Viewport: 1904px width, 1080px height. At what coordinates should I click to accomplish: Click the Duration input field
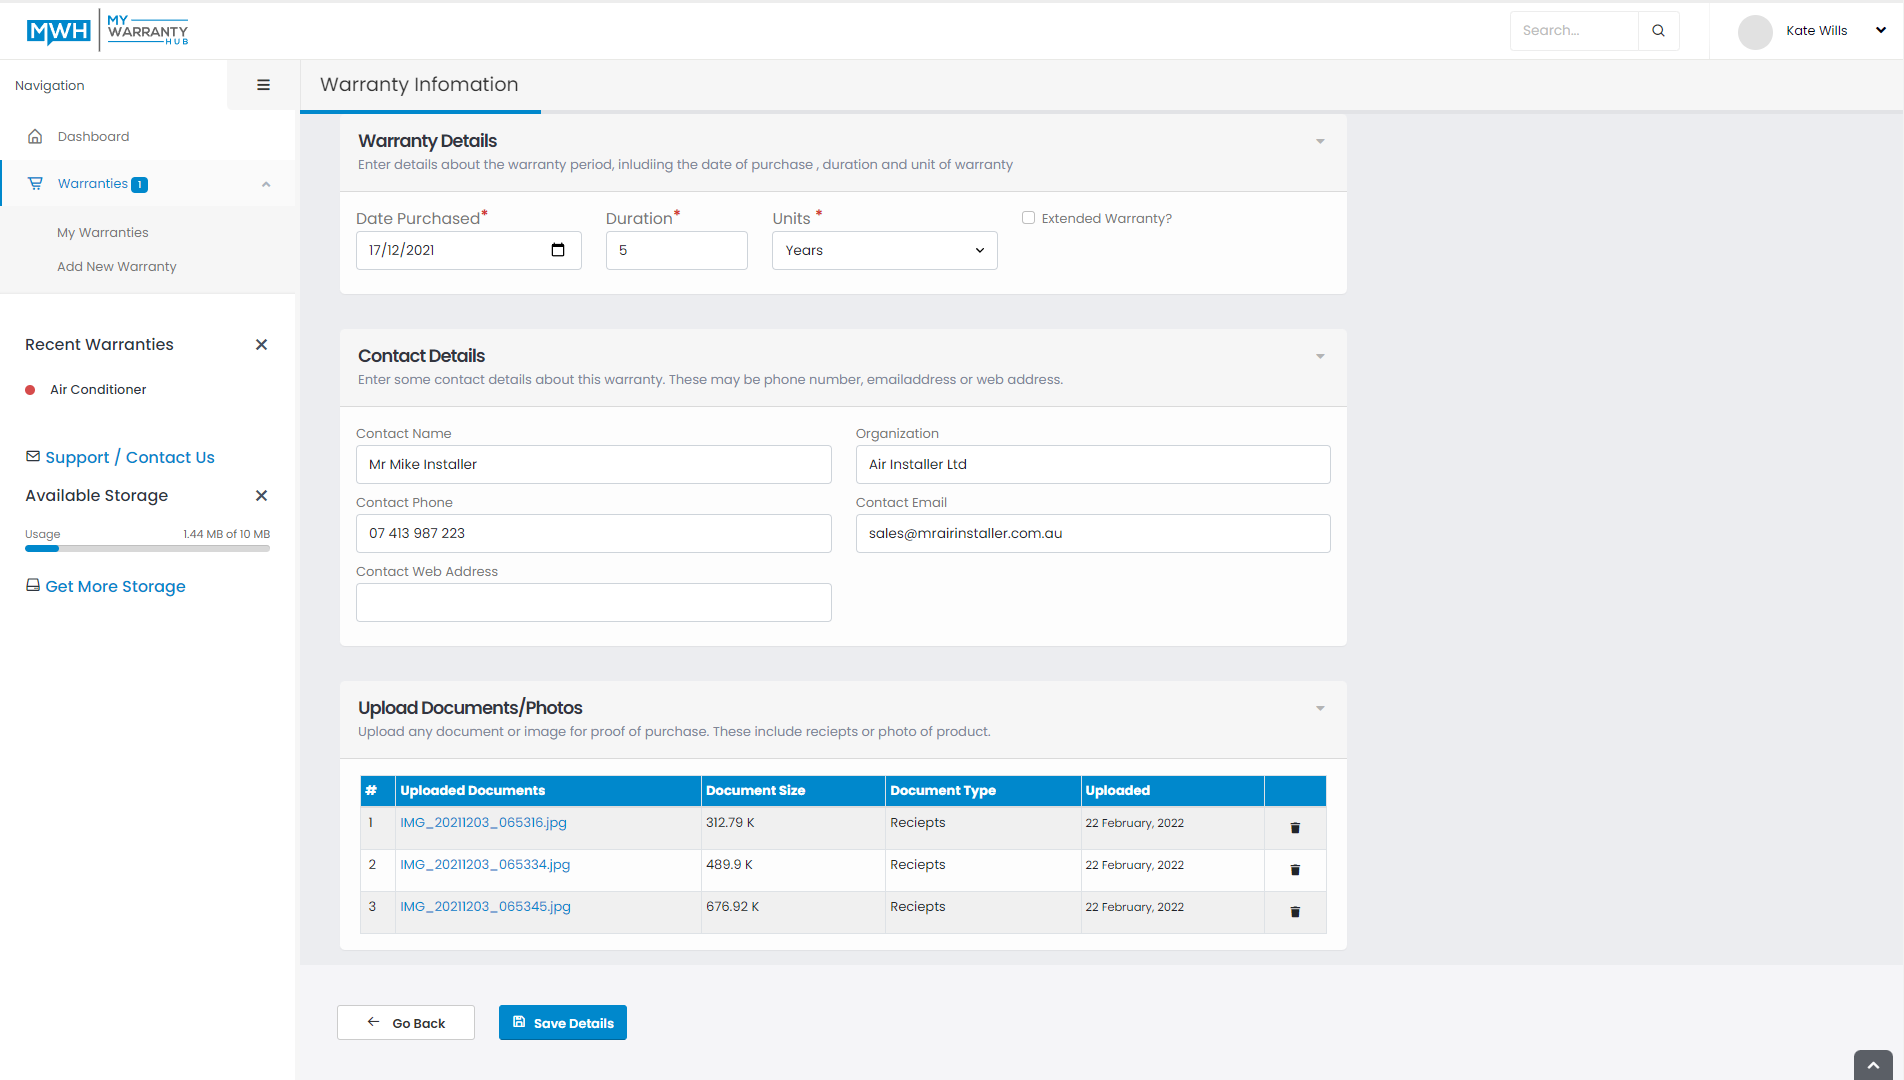click(x=677, y=250)
